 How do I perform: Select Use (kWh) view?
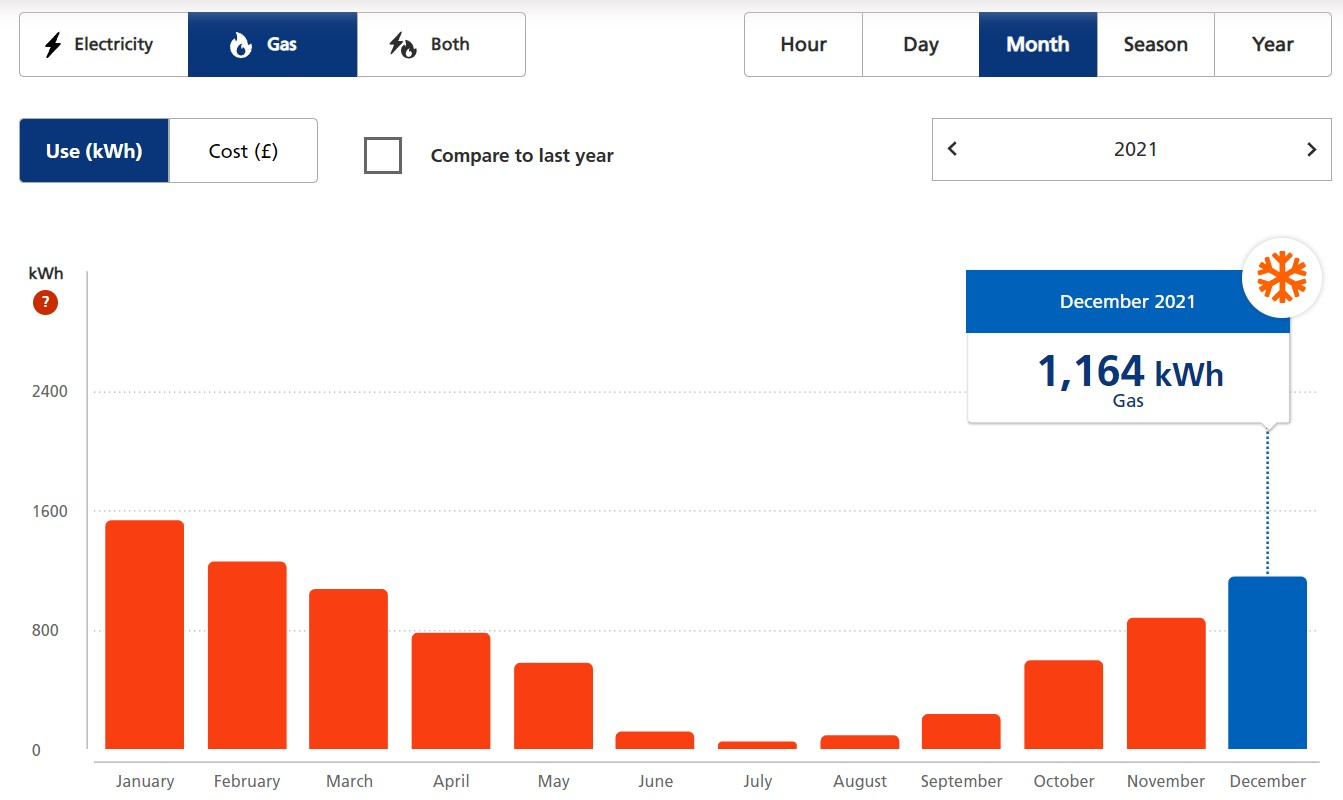(x=94, y=151)
